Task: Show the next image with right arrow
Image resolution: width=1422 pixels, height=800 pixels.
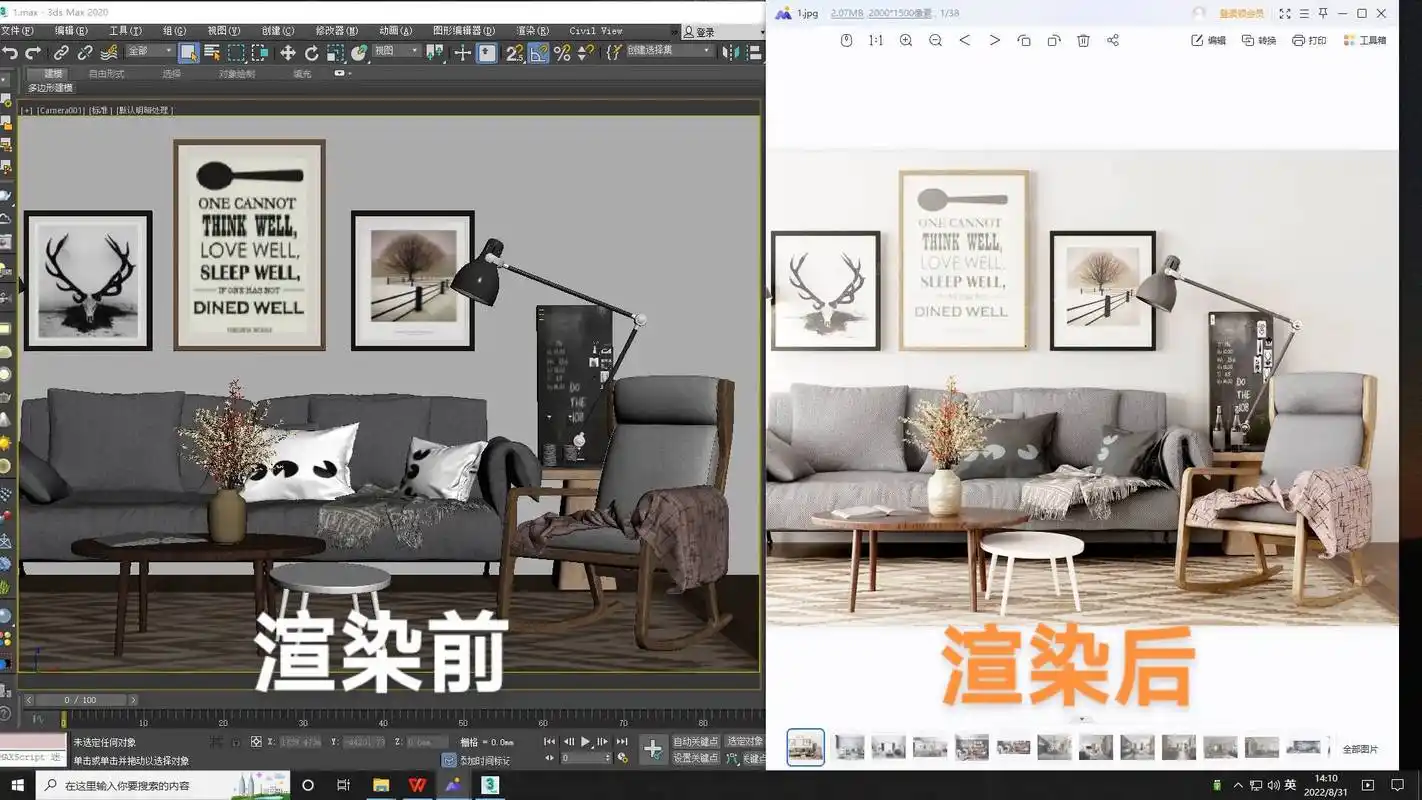Action: click(x=994, y=41)
